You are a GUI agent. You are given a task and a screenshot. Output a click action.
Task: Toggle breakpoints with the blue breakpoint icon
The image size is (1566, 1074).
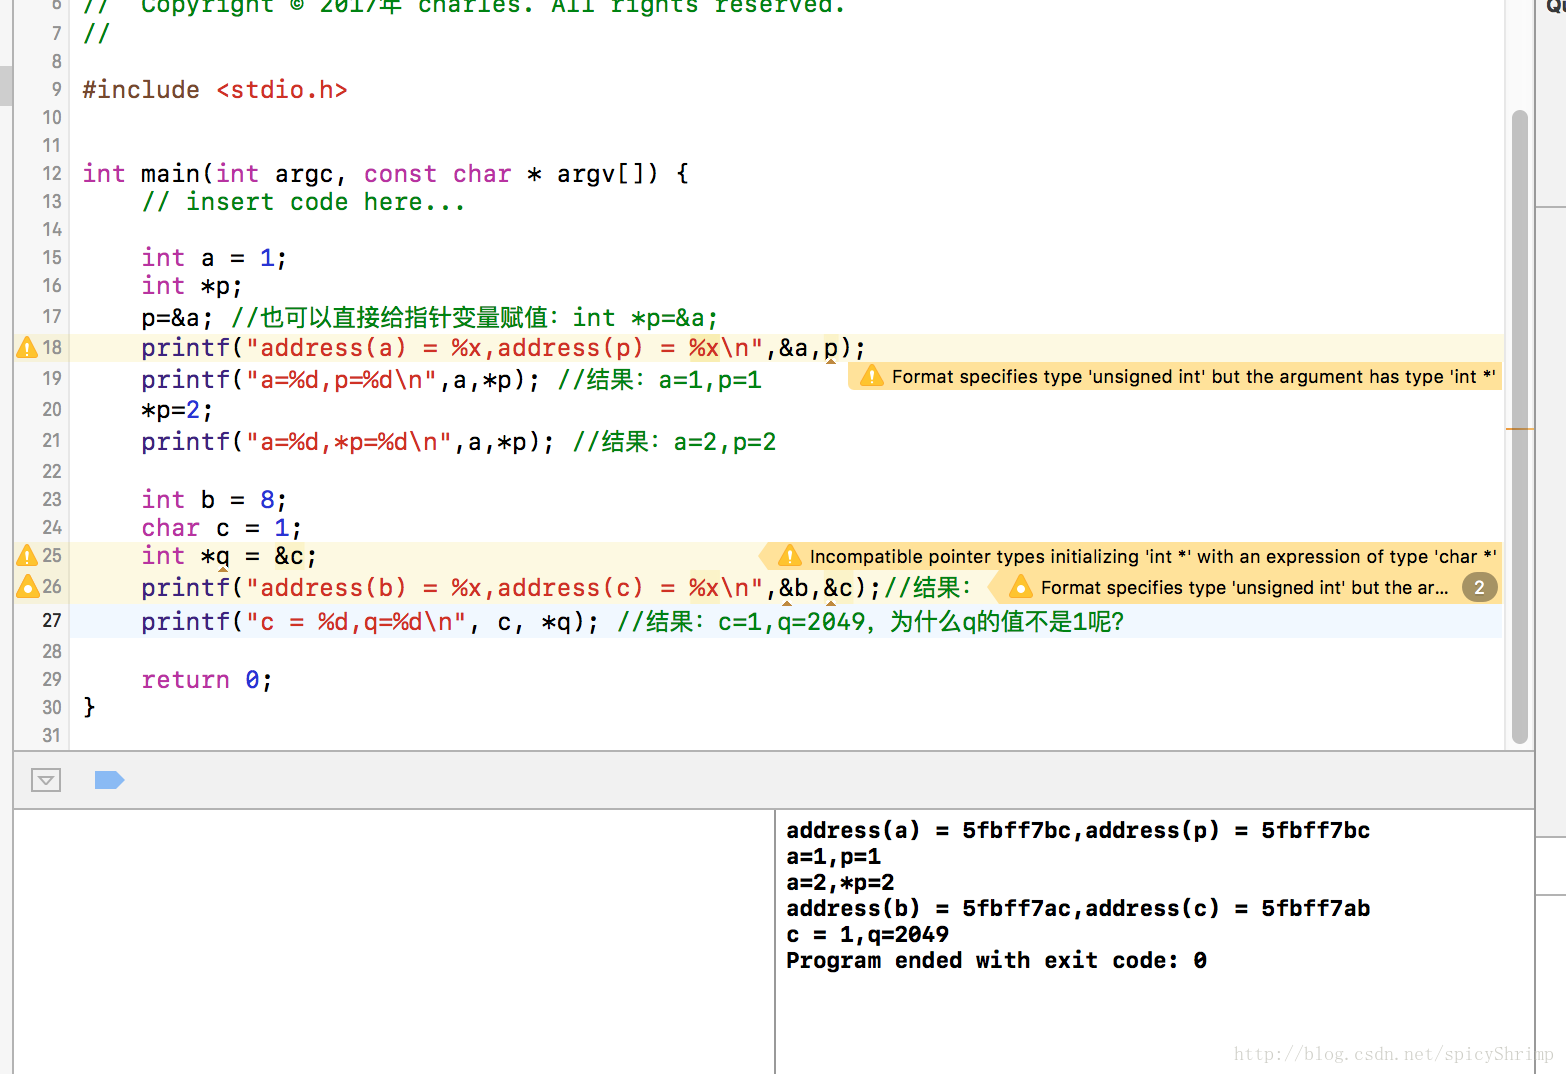pyautogui.click(x=109, y=780)
